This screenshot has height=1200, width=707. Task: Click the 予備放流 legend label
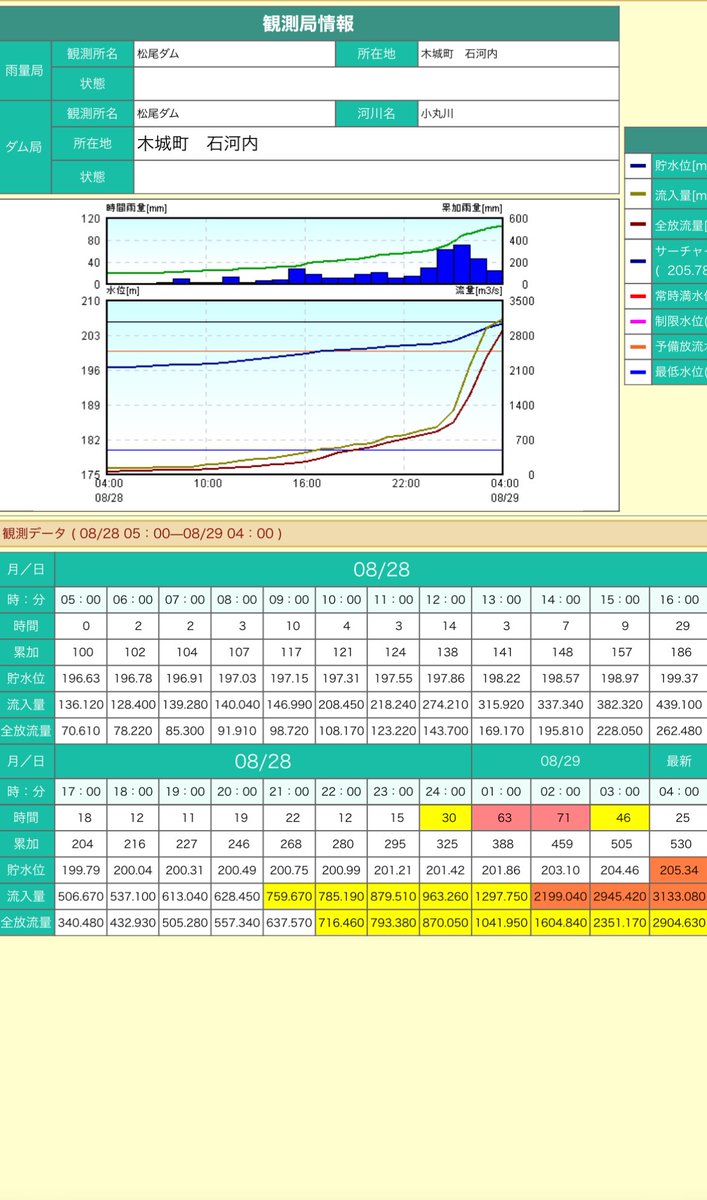point(680,347)
